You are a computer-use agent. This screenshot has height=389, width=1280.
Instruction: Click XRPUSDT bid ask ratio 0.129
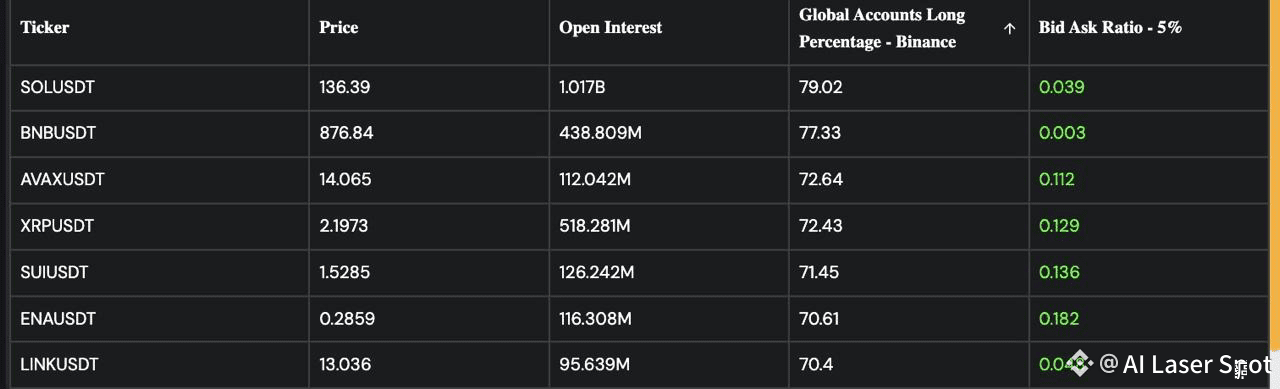click(x=1059, y=226)
